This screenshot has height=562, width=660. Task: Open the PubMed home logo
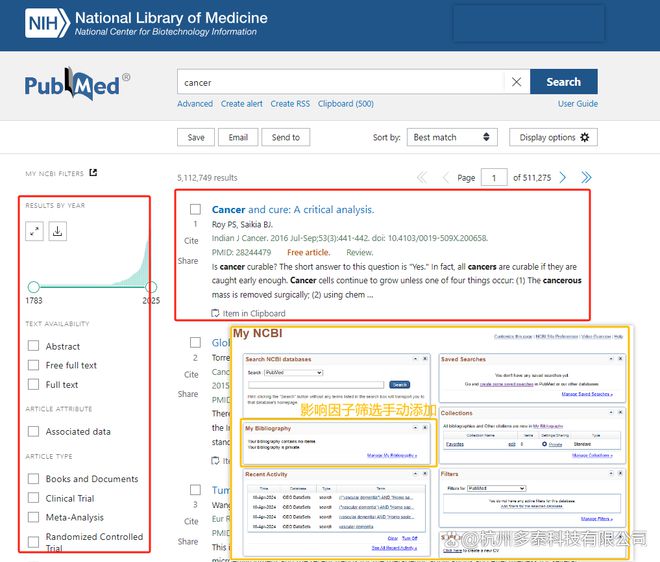(77, 85)
